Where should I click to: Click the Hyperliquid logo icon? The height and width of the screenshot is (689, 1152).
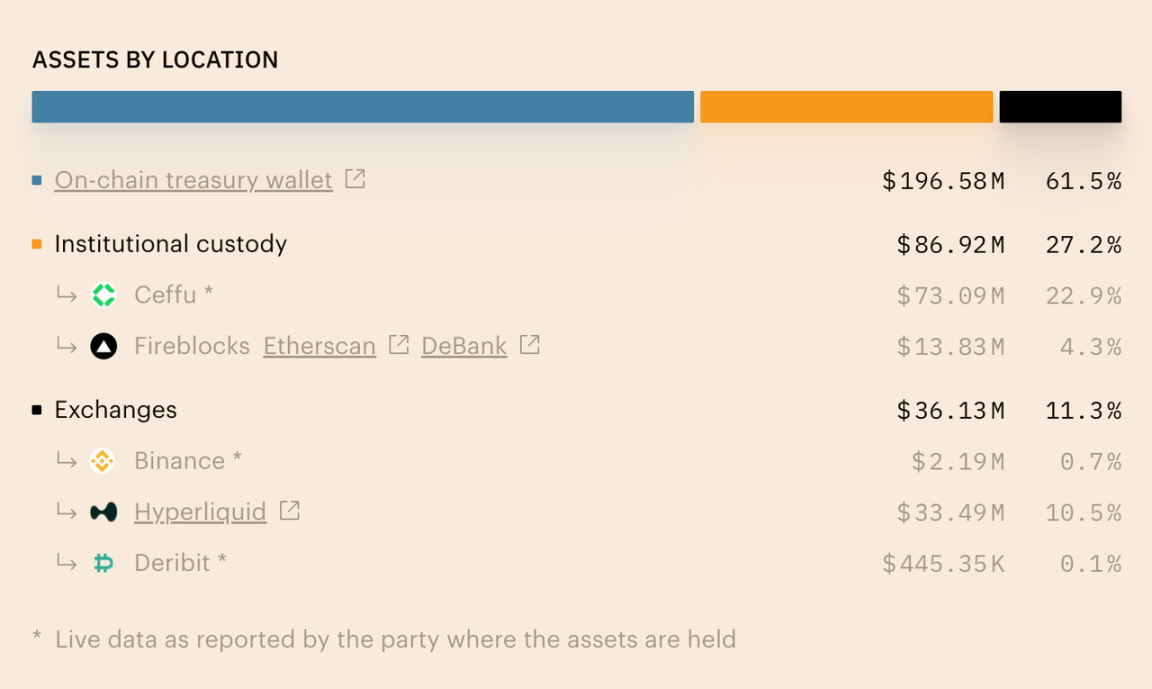pyautogui.click(x=104, y=512)
